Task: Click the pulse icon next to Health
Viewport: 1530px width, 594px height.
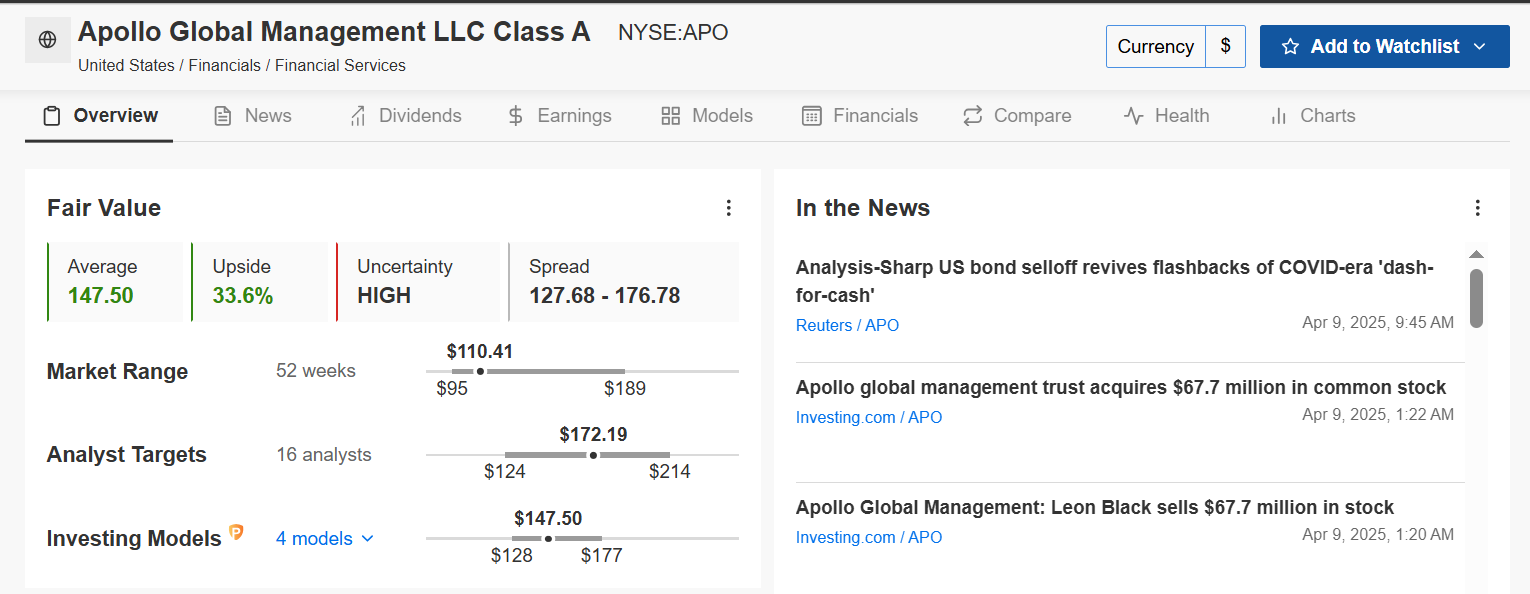Action: click(1133, 116)
